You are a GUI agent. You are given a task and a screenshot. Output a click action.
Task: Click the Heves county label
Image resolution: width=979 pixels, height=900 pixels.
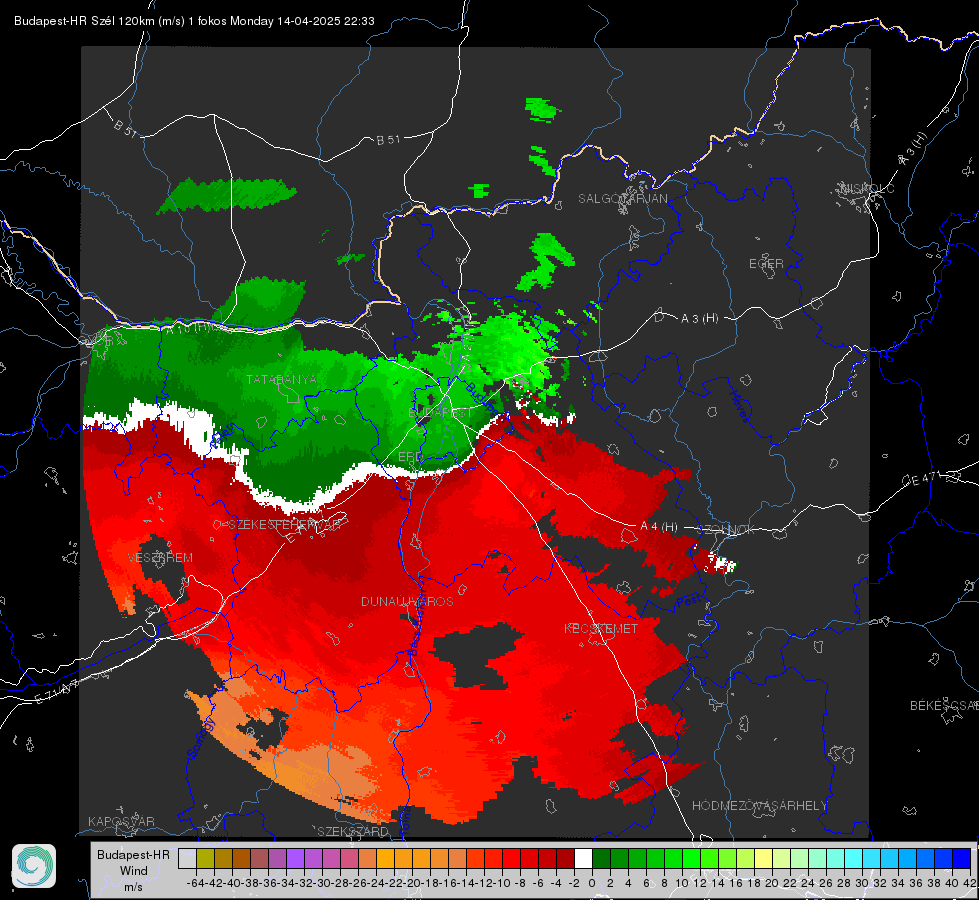point(739,407)
